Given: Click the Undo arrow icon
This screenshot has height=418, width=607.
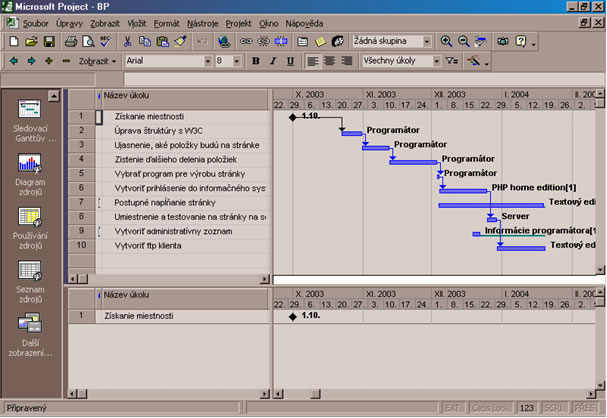Looking at the screenshot, I should point(202,41).
